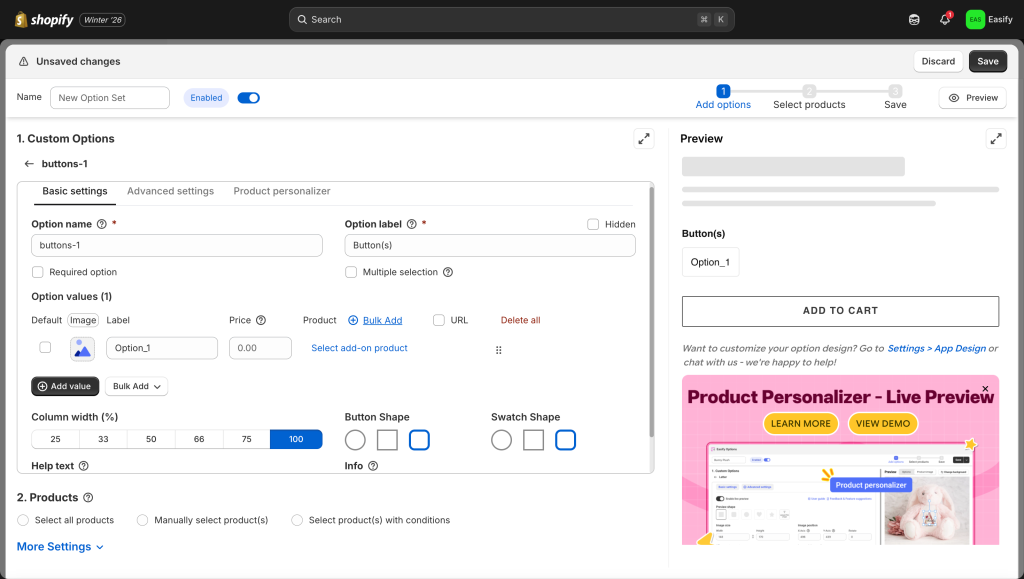
Task: Click the back arrow next to buttons-1
Action: coord(29,164)
